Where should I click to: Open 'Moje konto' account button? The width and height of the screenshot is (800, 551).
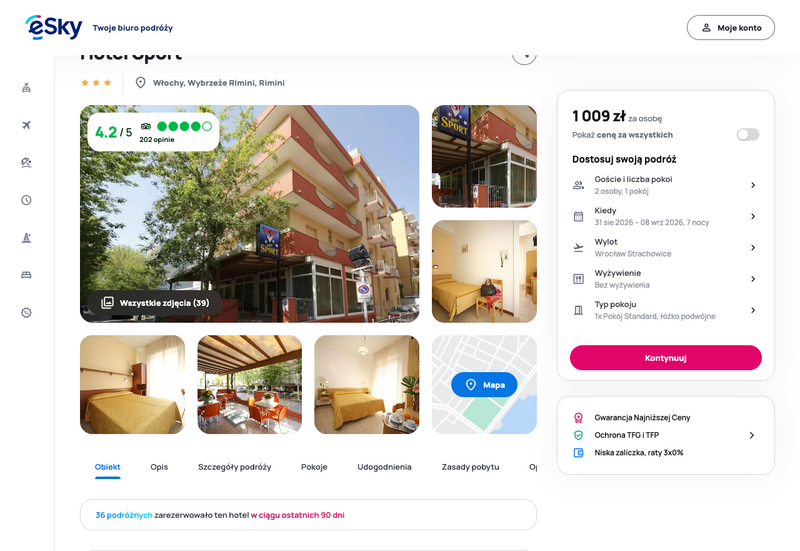coord(731,28)
